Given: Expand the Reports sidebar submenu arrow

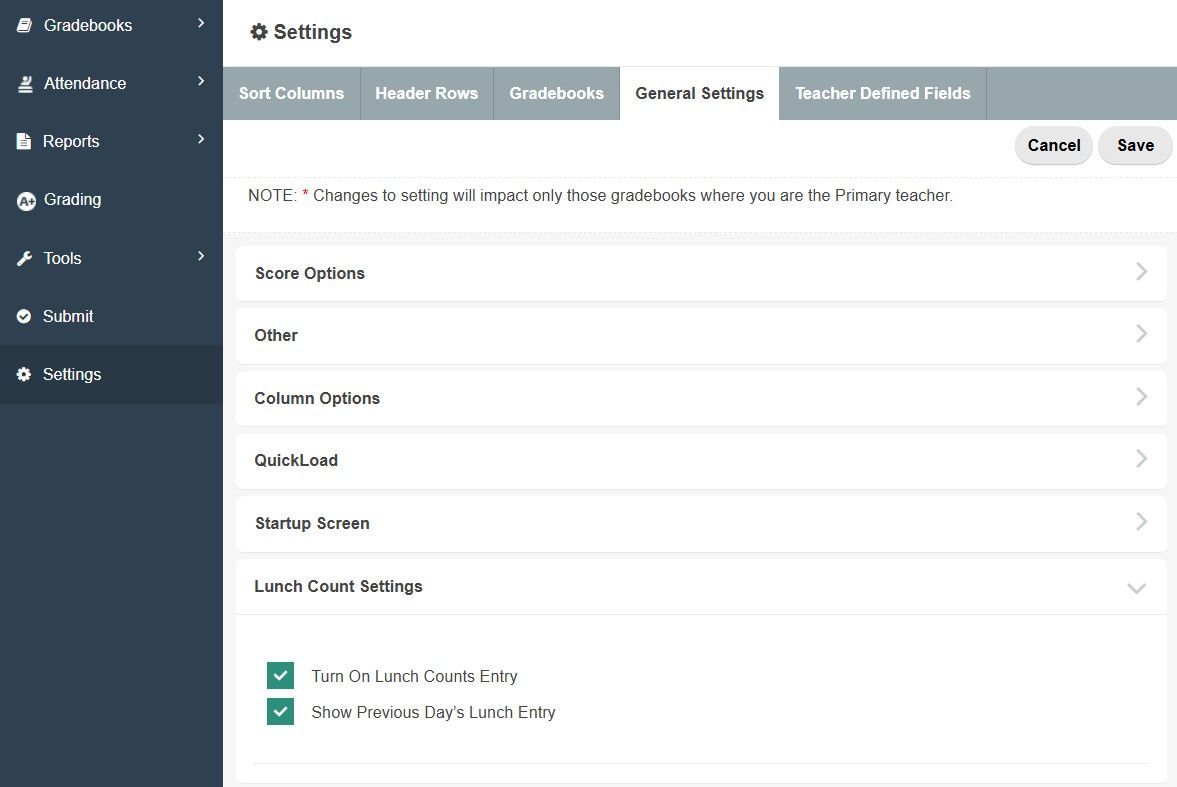Looking at the screenshot, I should pos(200,139).
